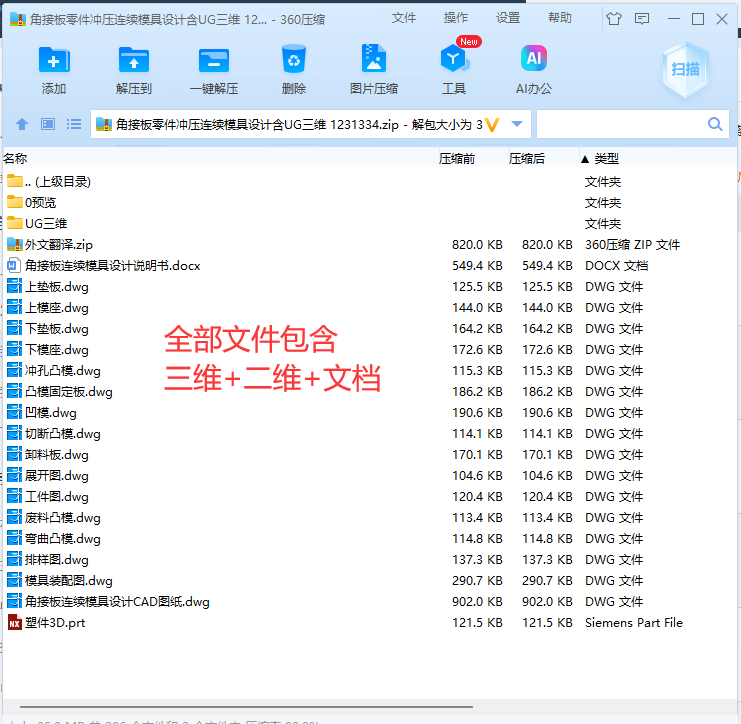Select 工件图.dwg file name
The height and width of the screenshot is (724, 741).
click(57, 497)
